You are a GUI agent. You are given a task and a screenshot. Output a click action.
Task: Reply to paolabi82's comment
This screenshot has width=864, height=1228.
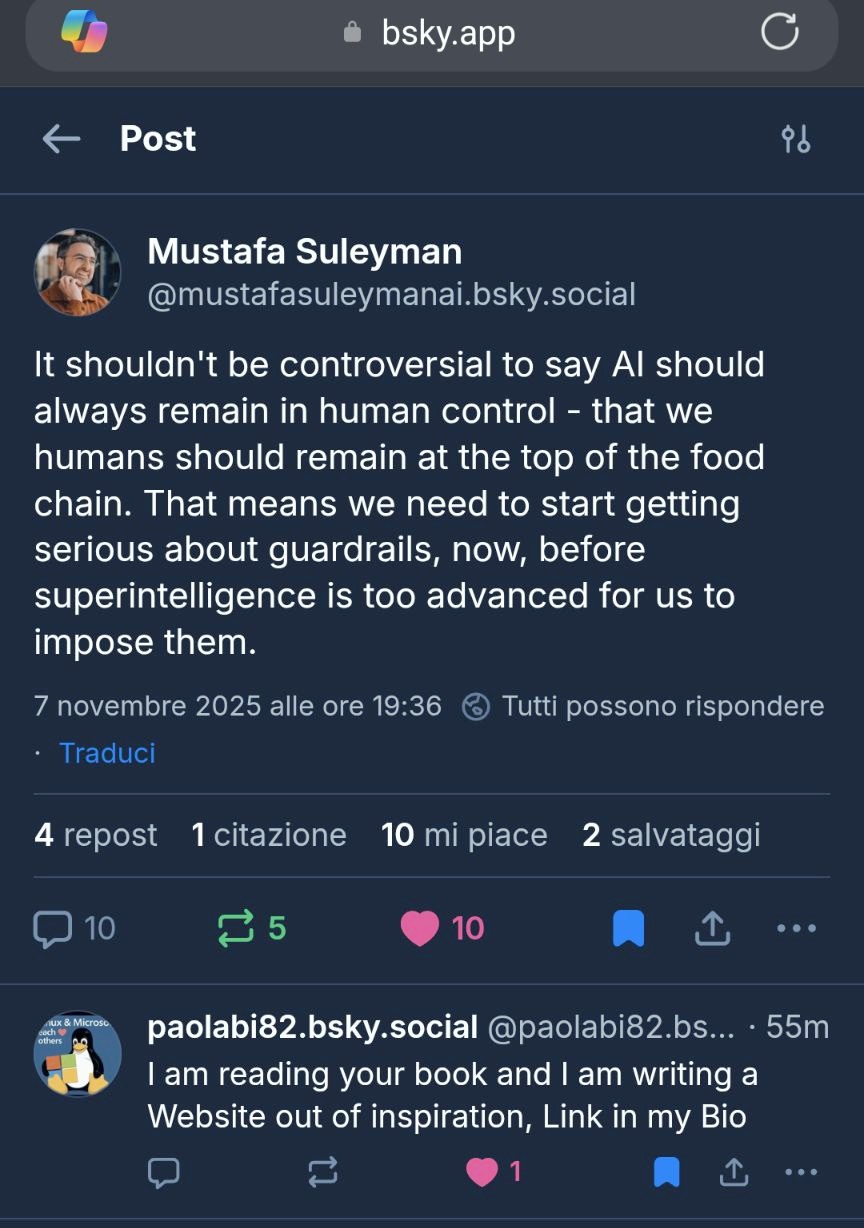coord(163,1171)
